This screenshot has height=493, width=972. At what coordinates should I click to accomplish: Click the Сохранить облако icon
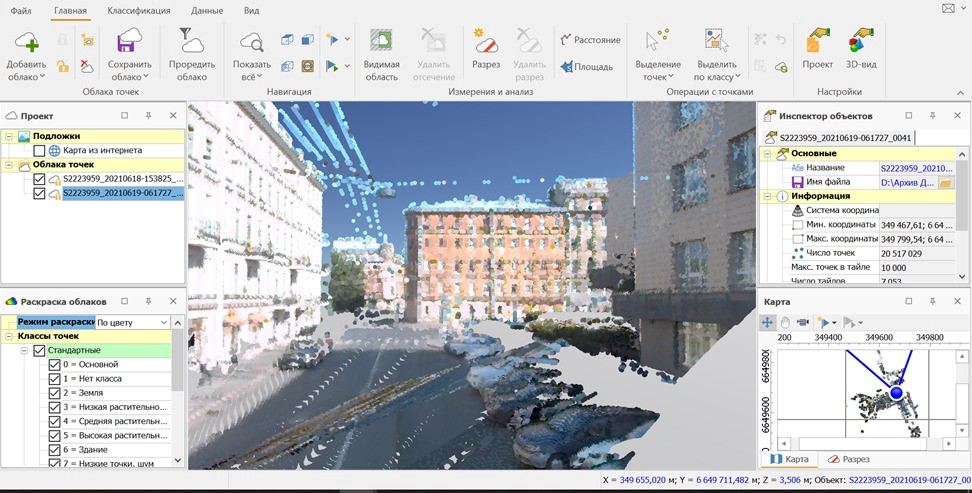130,43
